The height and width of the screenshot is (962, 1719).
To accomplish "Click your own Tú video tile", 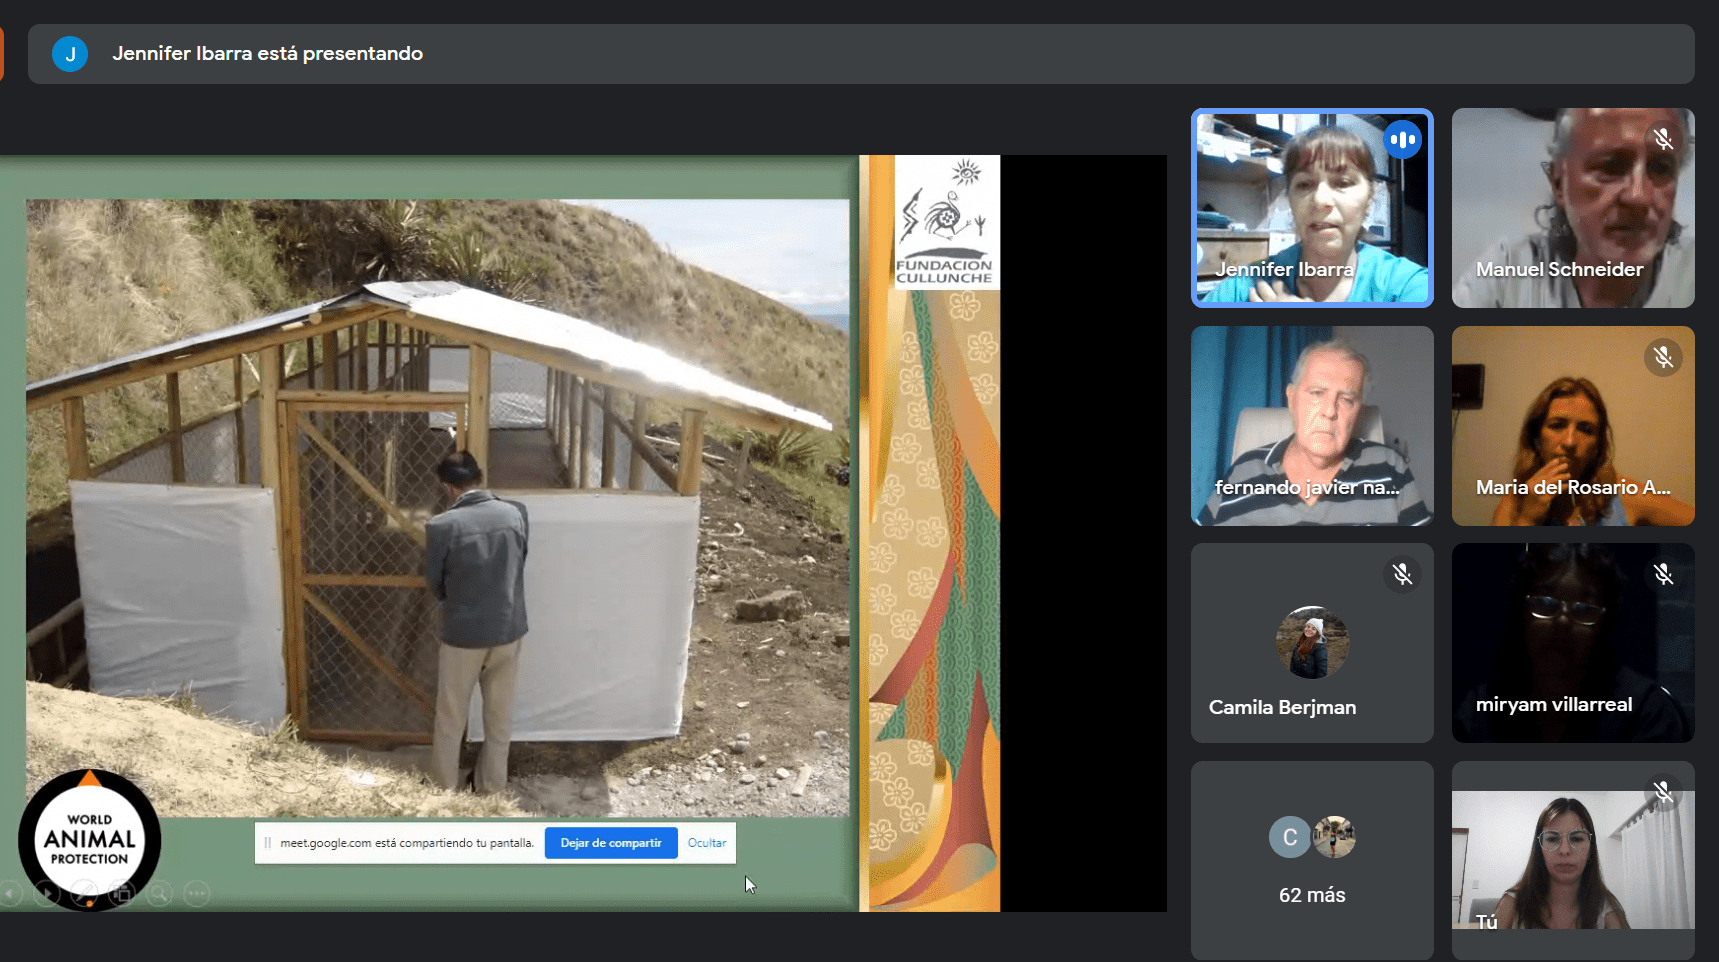I will tap(1573, 861).
